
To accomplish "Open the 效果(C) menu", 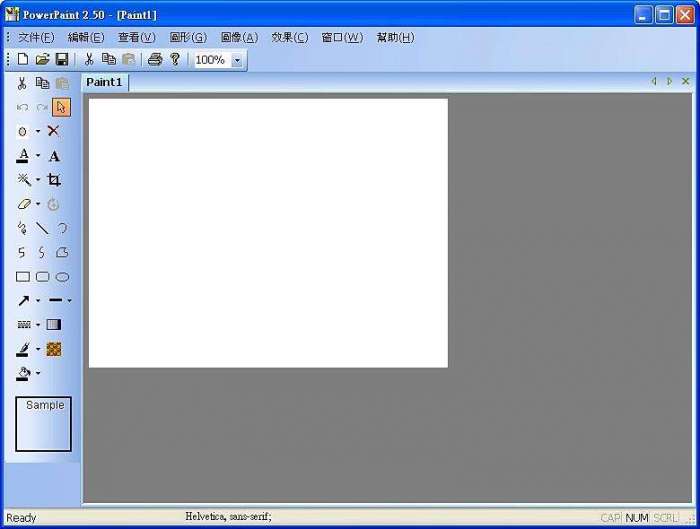I will pos(290,37).
